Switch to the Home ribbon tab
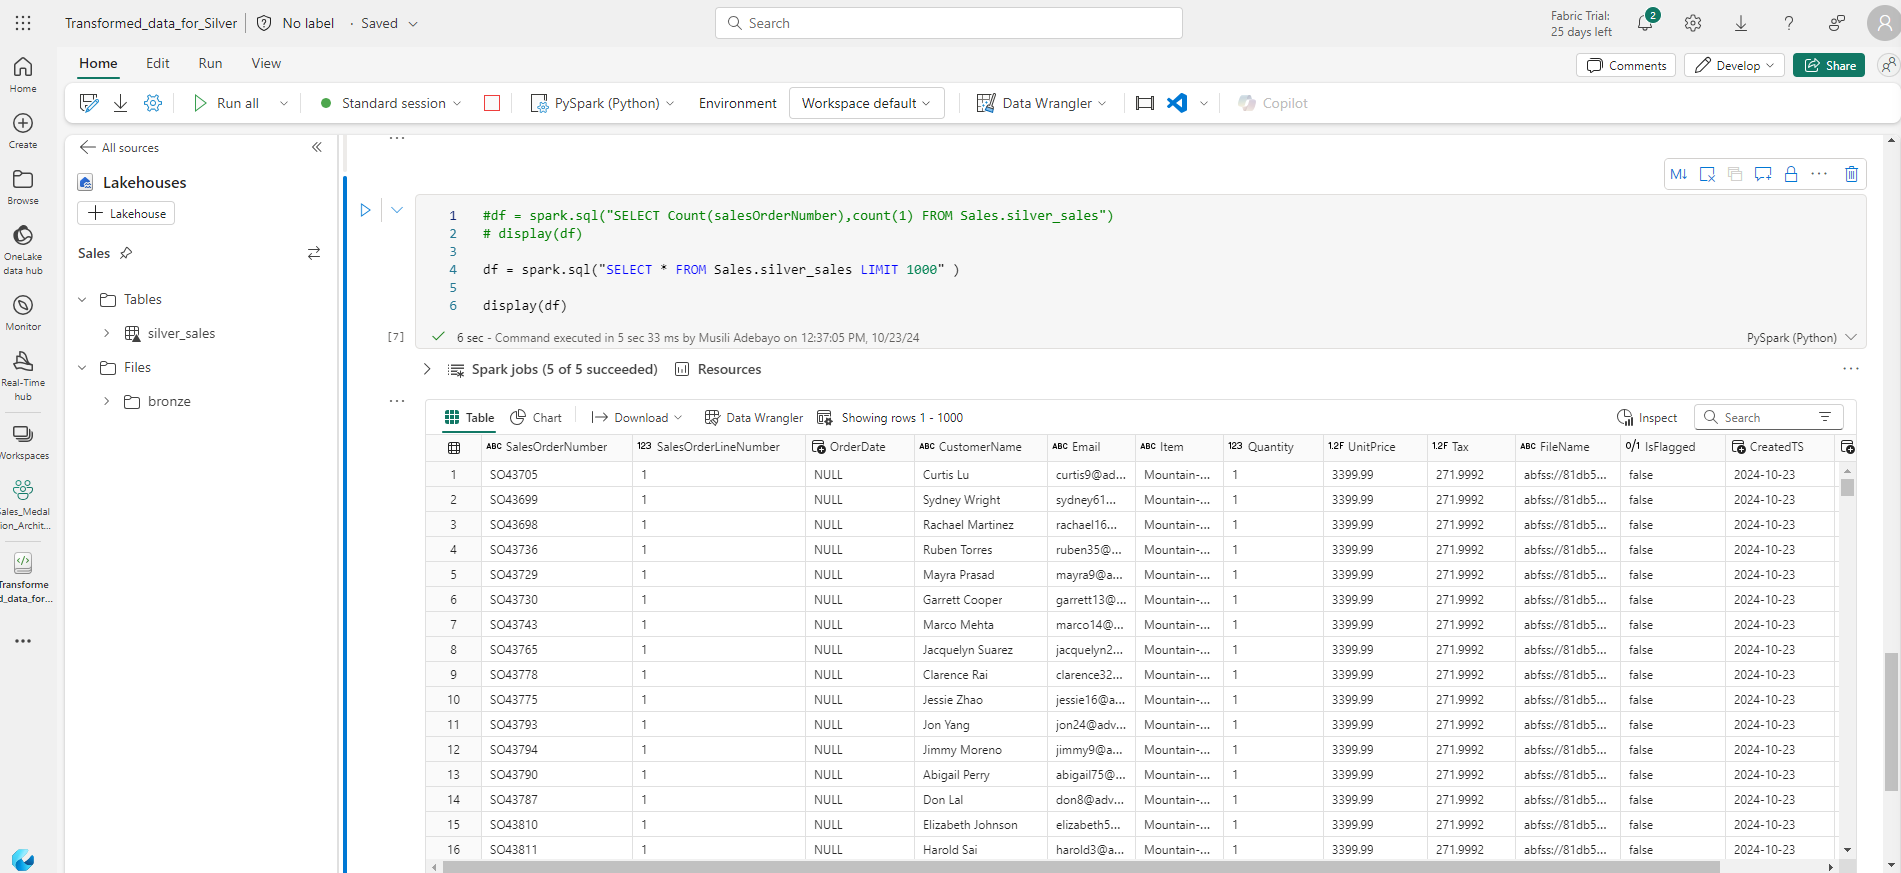Screen dimensions: 1901x873 click(98, 63)
